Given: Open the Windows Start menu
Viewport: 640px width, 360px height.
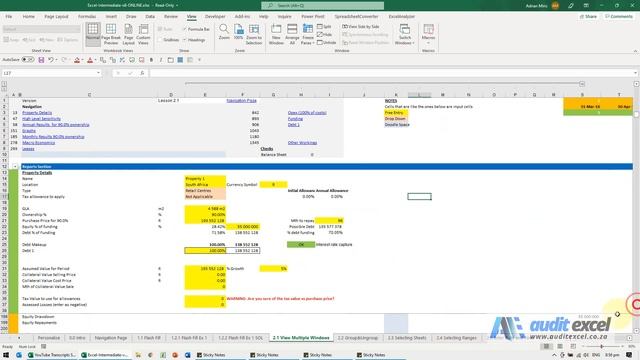Looking at the screenshot, I should click(7, 355).
